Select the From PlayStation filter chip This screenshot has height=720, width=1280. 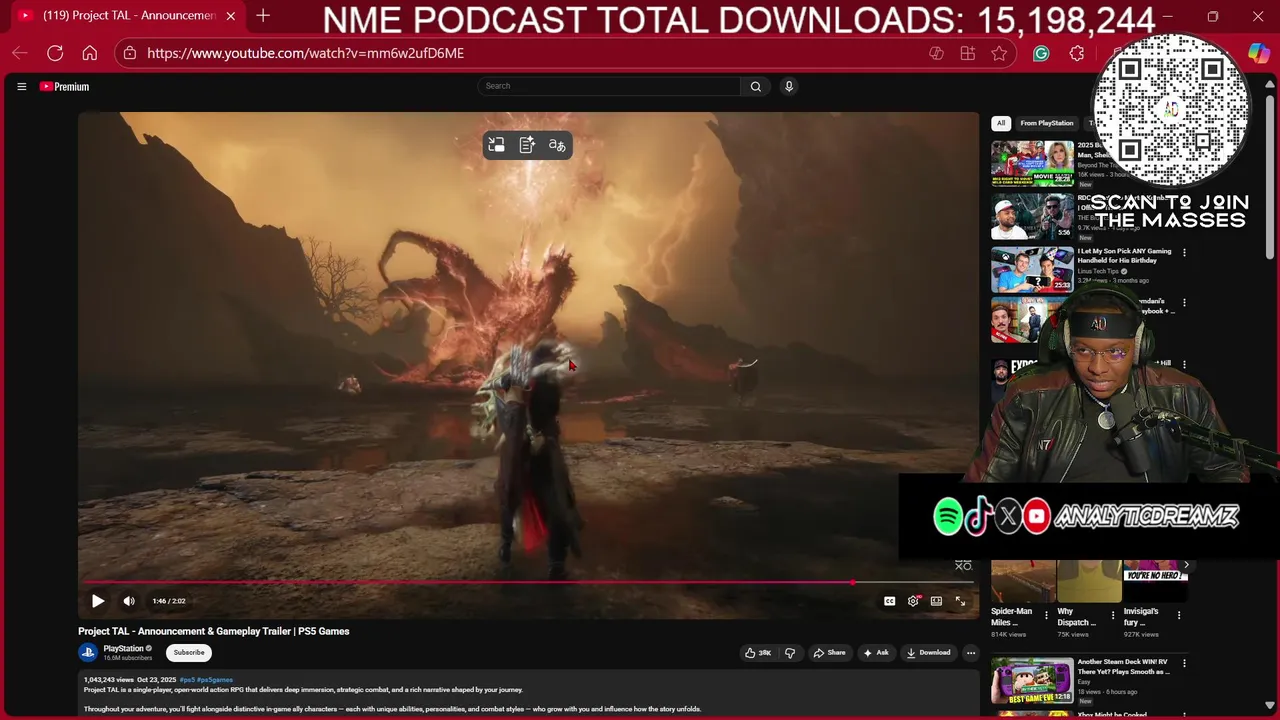[1047, 123]
